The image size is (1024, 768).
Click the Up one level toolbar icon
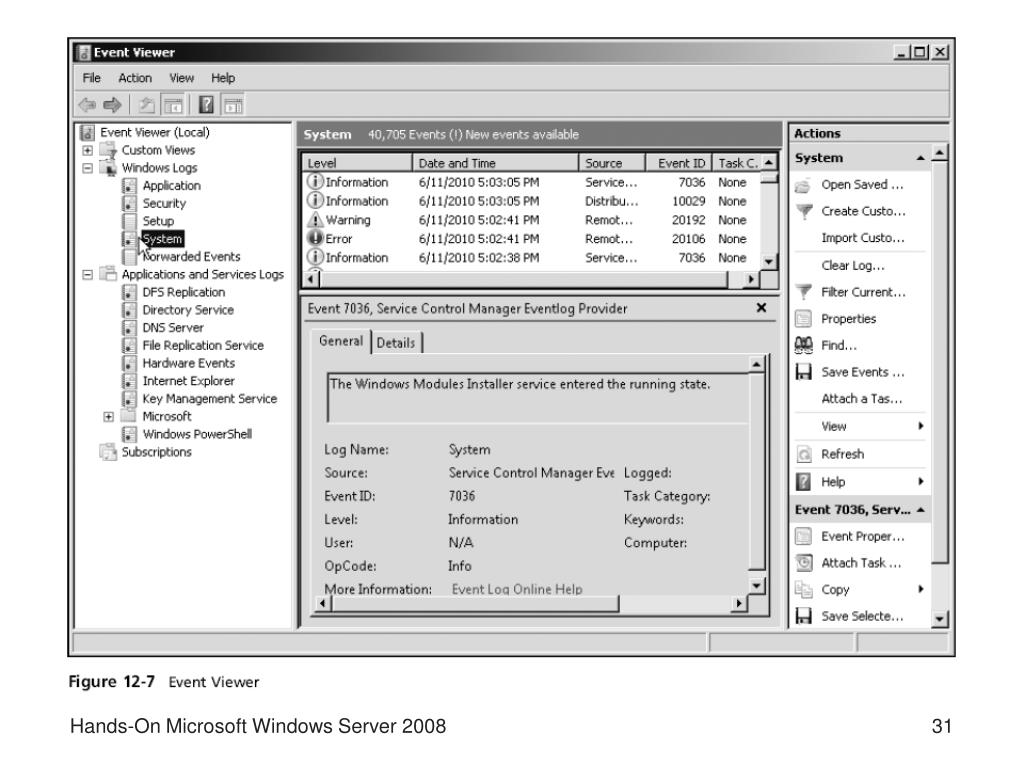click(x=146, y=104)
